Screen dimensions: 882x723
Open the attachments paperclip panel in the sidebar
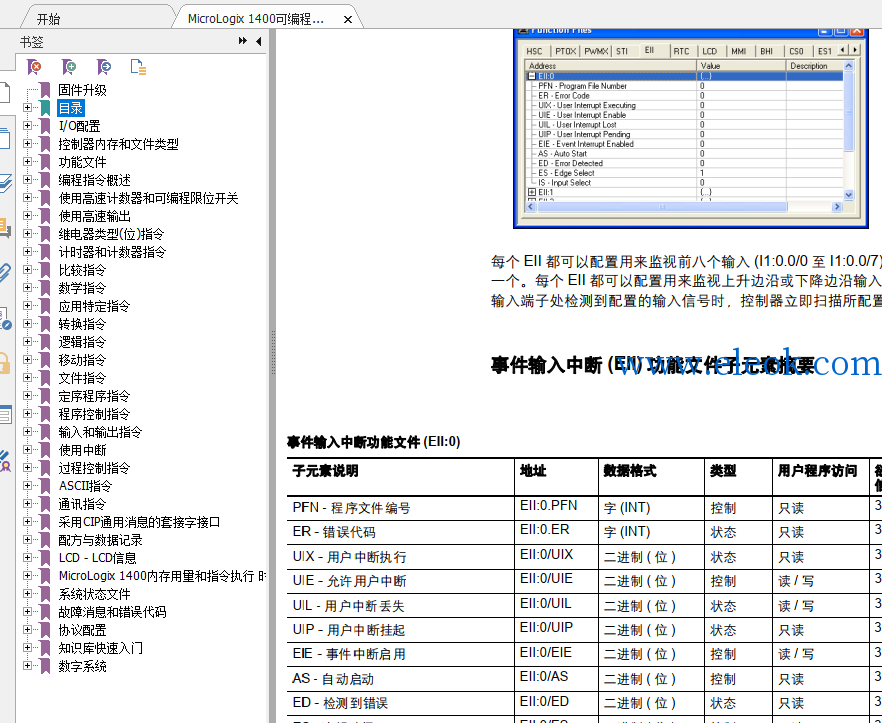point(4,273)
